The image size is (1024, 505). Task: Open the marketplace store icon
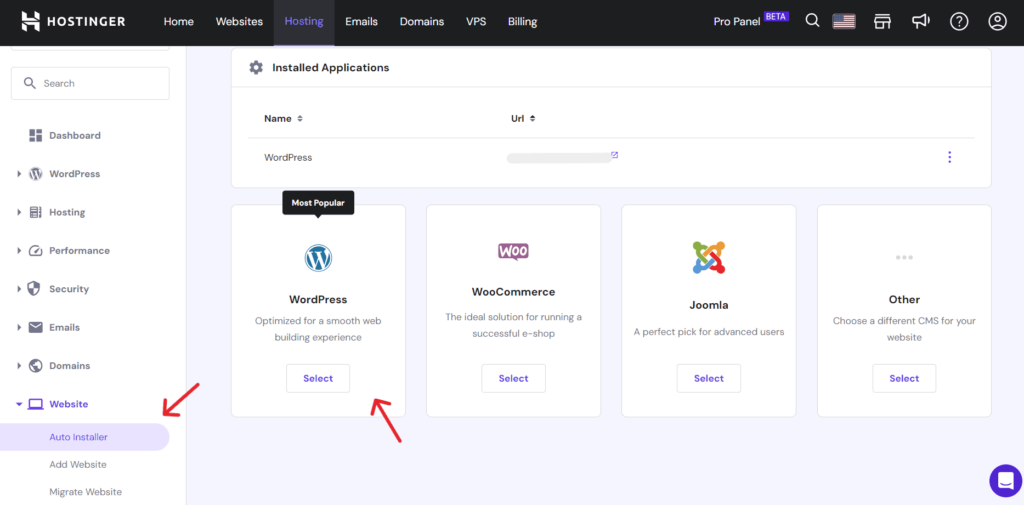(x=882, y=22)
